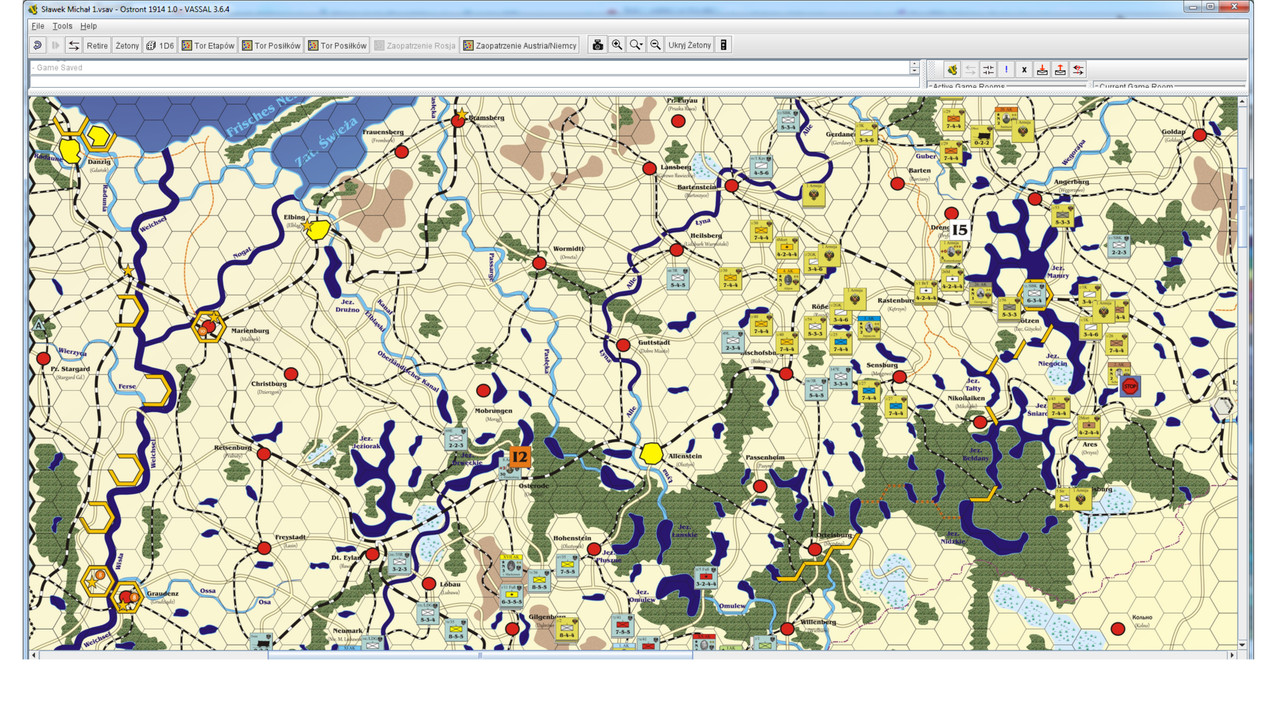Select the white 15 marker counter
The width and height of the screenshot is (1280, 721).
coord(960,230)
